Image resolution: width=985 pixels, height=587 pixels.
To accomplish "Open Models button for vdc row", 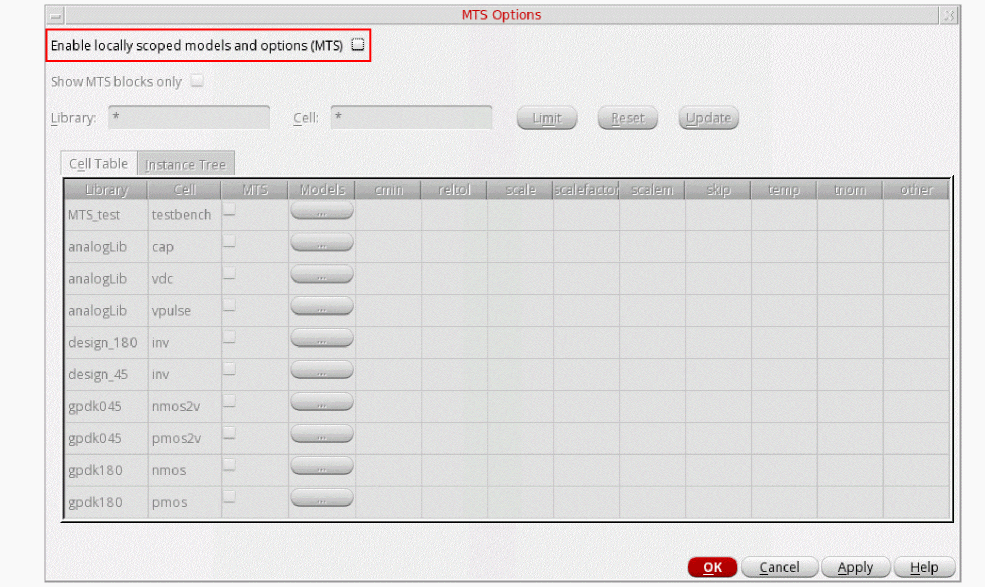I will click(x=322, y=275).
